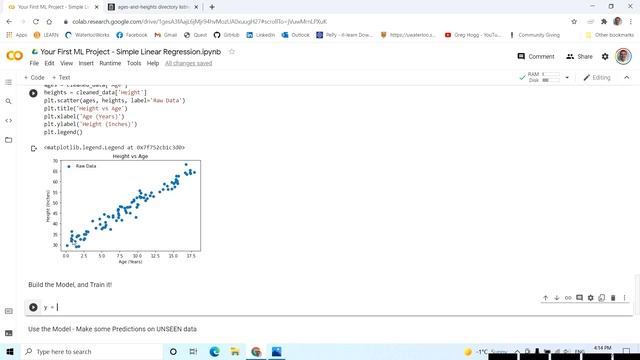Click the Share button
The height and width of the screenshot is (360, 640).
coord(579,56)
